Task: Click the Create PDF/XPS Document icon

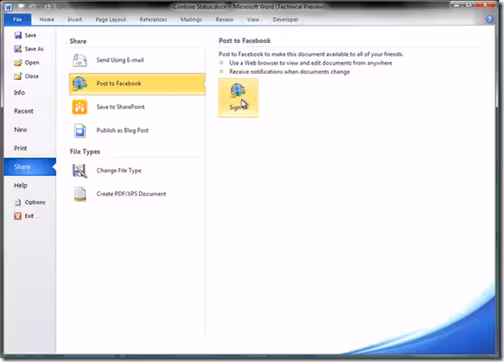Action: click(80, 194)
